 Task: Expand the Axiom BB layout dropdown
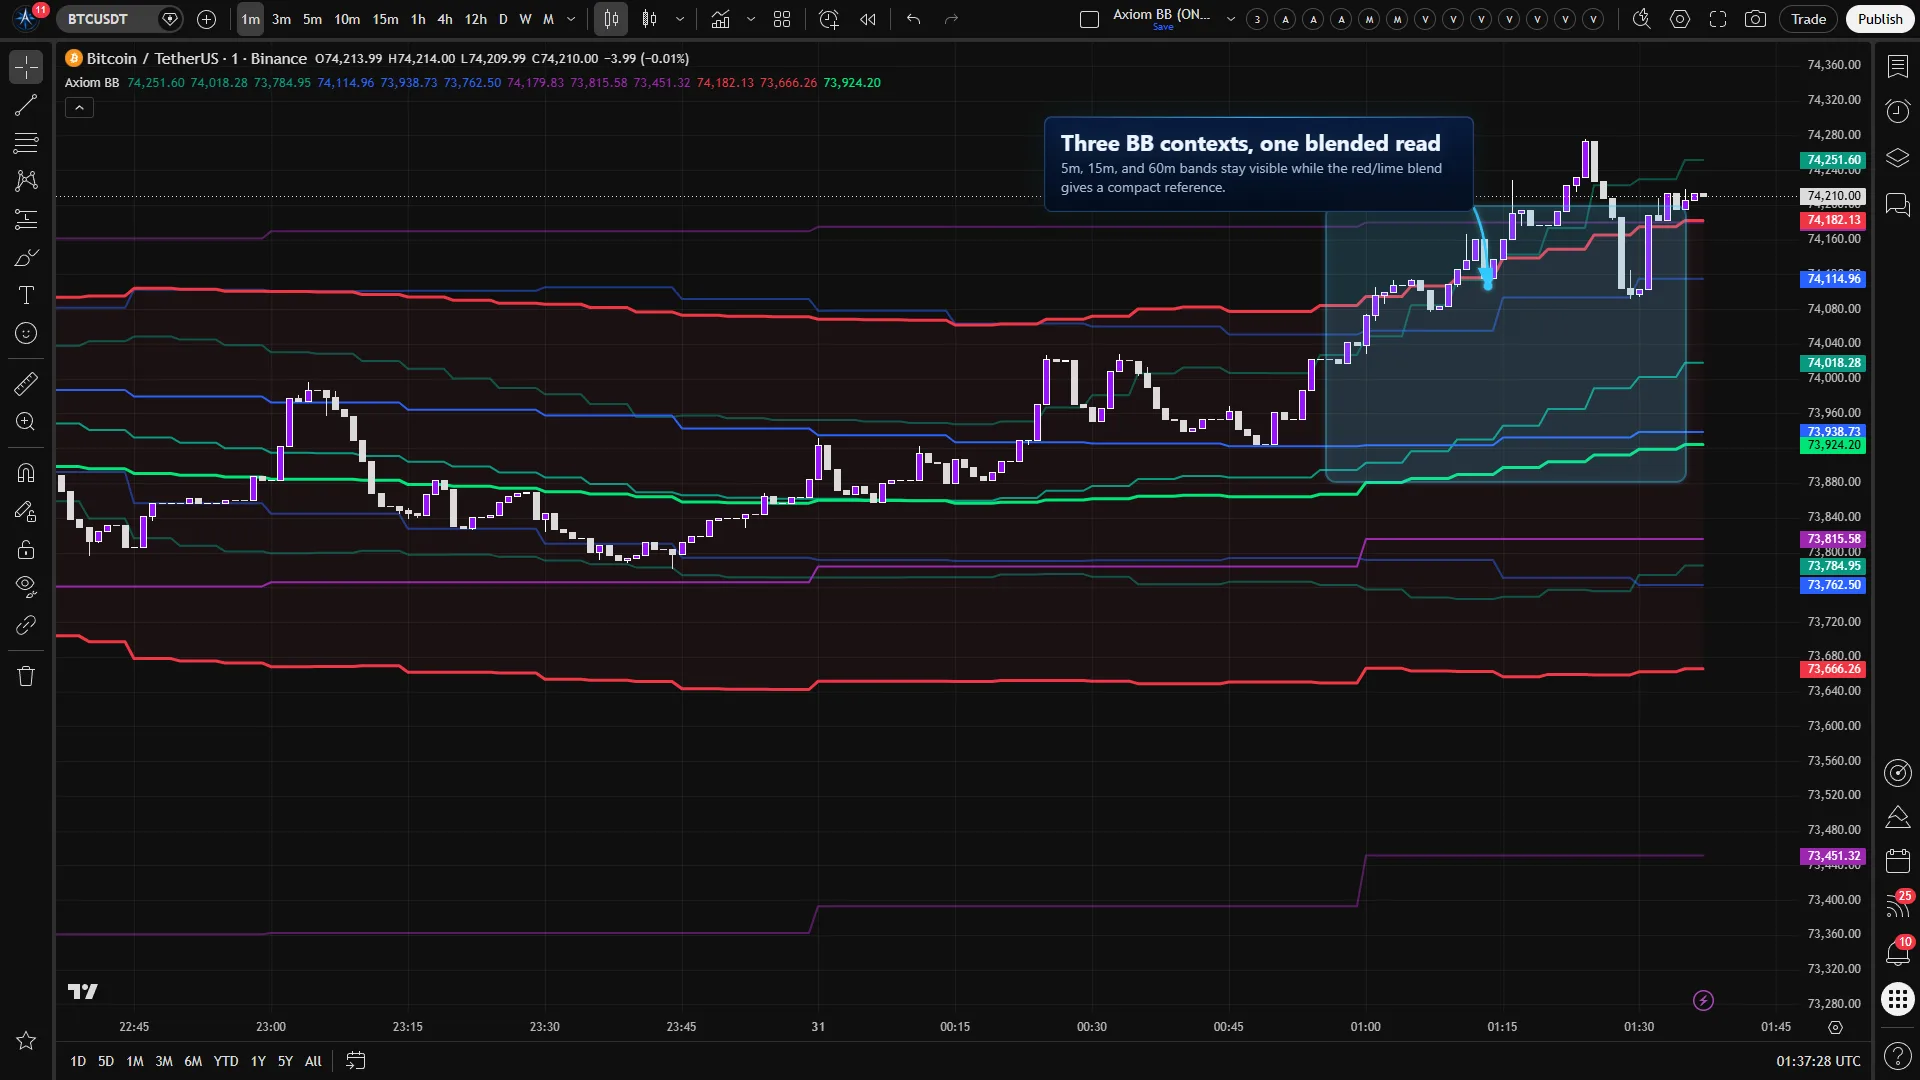point(1231,19)
